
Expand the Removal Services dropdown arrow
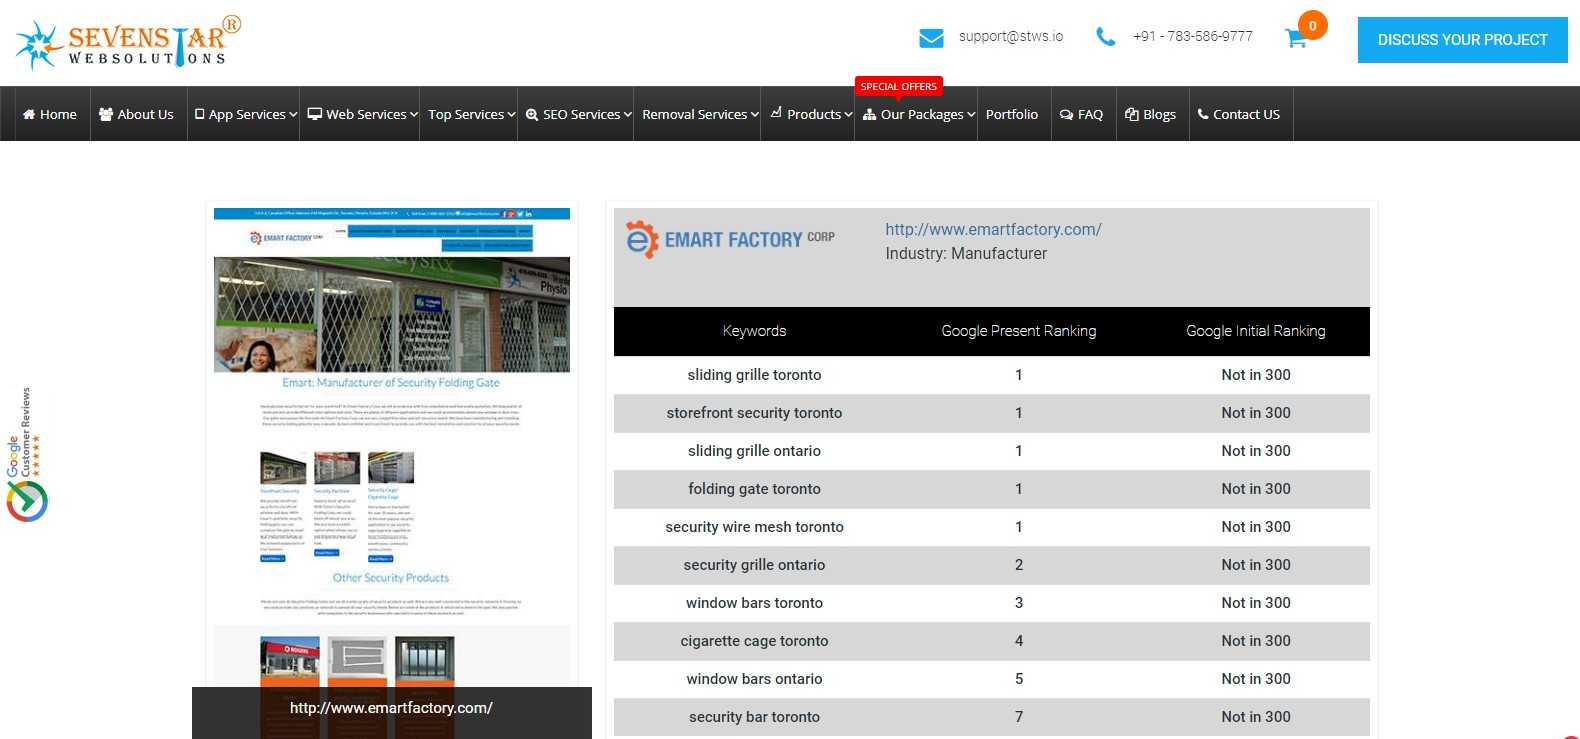(x=754, y=115)
